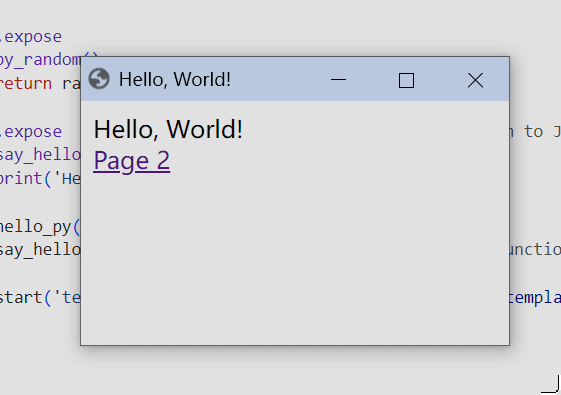Maximize the Hello, World! window
This screenshot has height=395, width=561.
(406, 80)
